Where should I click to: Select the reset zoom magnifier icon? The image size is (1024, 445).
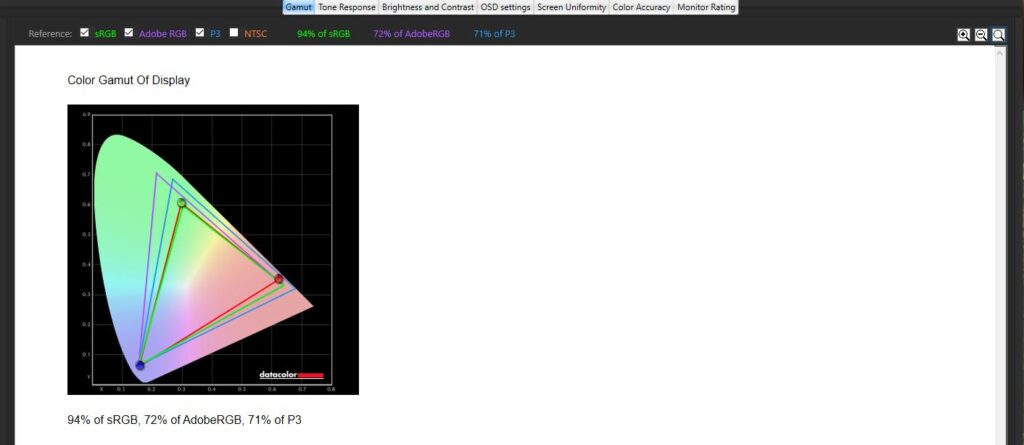pyautogui.click(x=998, y=34)
